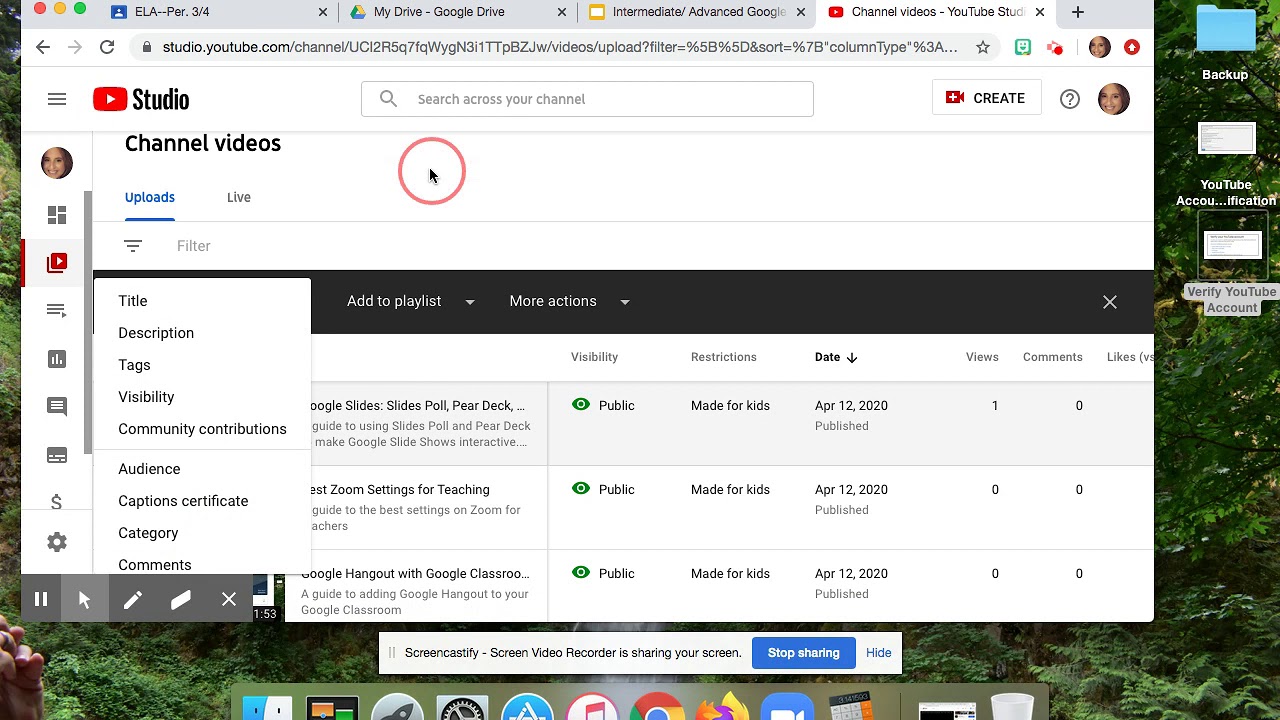The image size is (1280, 720).
Task: Switch to the Uploads tab
Action: pos(150,197)
